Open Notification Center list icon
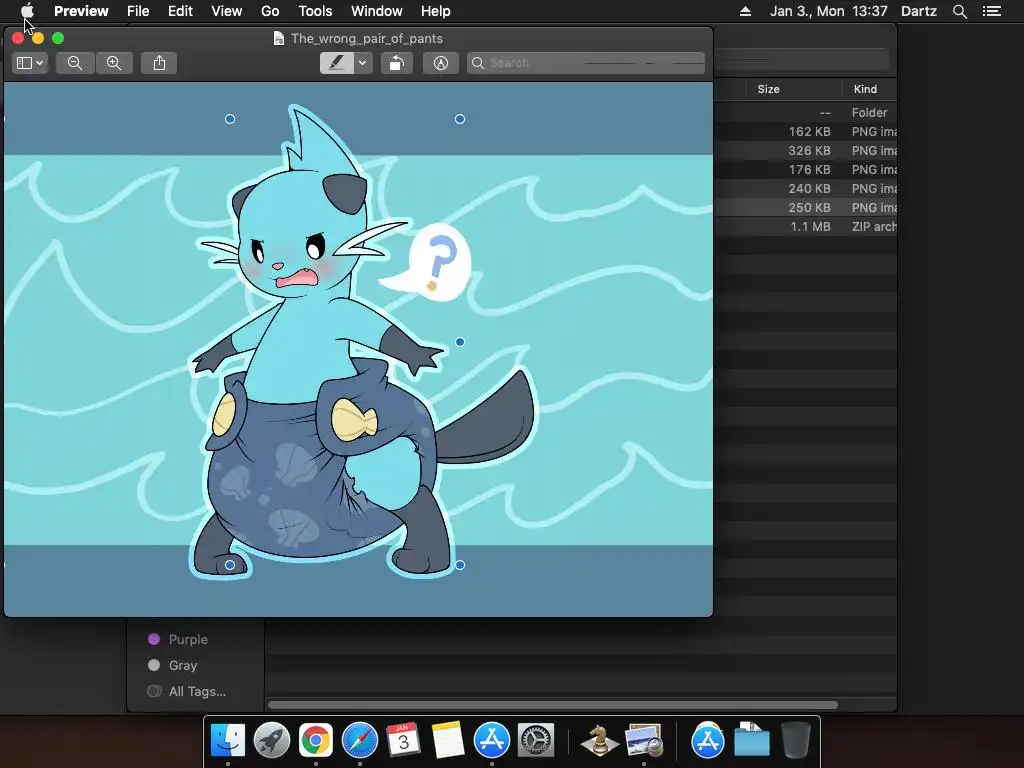Viewport: 1024px width, 768px height. click(x=992, y=11)
